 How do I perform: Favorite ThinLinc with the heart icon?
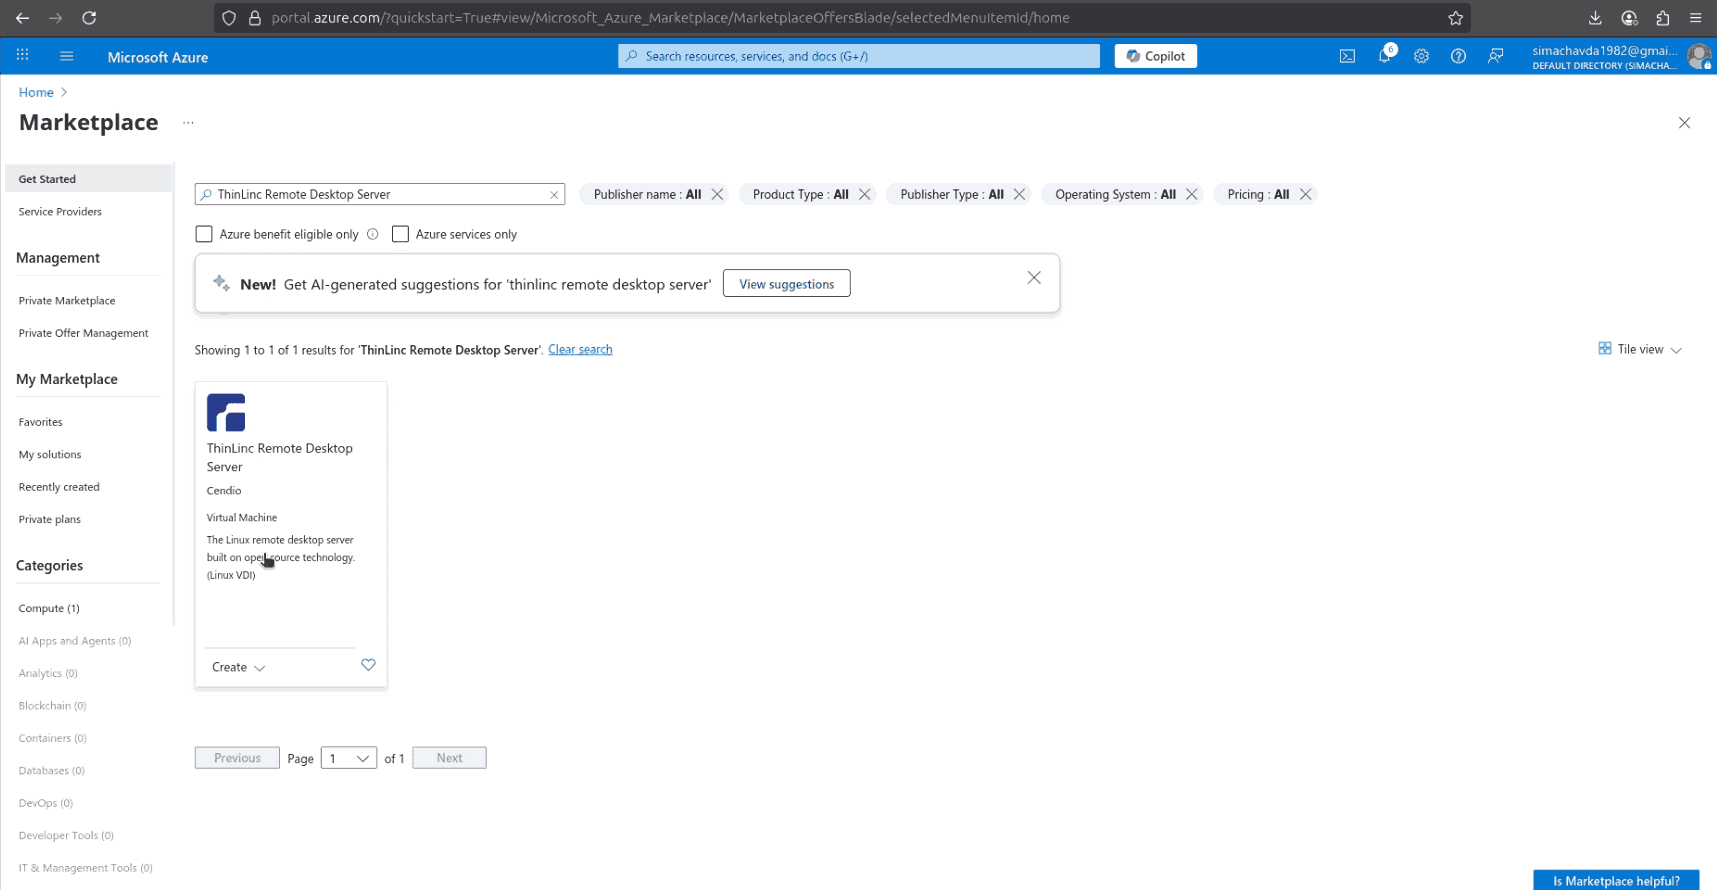click(368, 665)
